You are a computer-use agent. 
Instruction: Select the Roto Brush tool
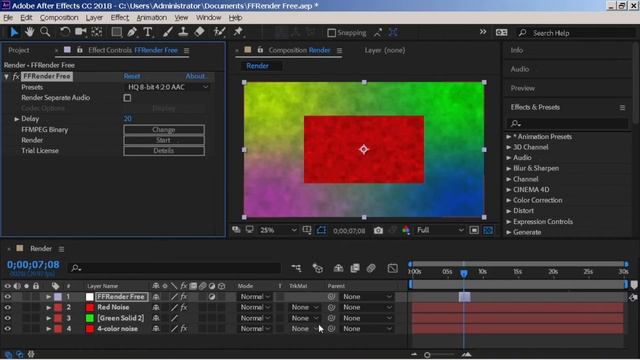point(220,32)
